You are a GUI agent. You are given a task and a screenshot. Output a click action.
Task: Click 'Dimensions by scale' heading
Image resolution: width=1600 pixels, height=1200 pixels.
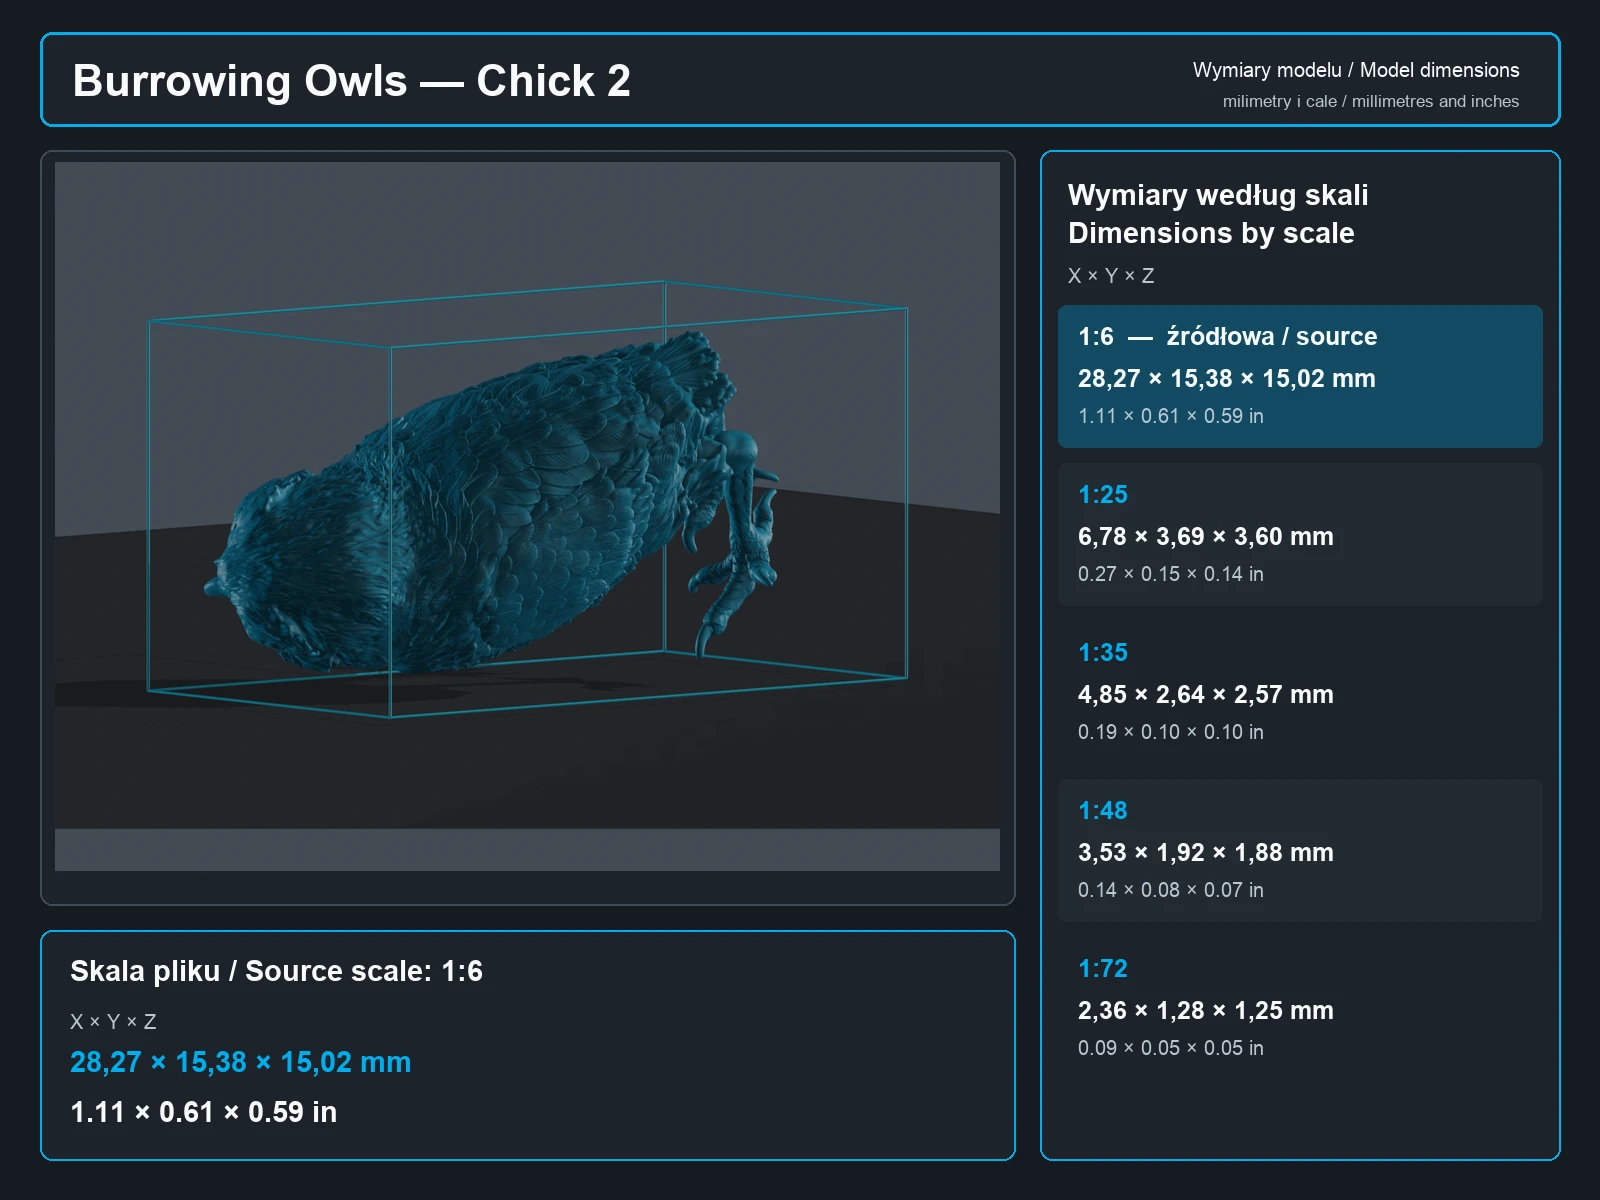point(1210,233)
